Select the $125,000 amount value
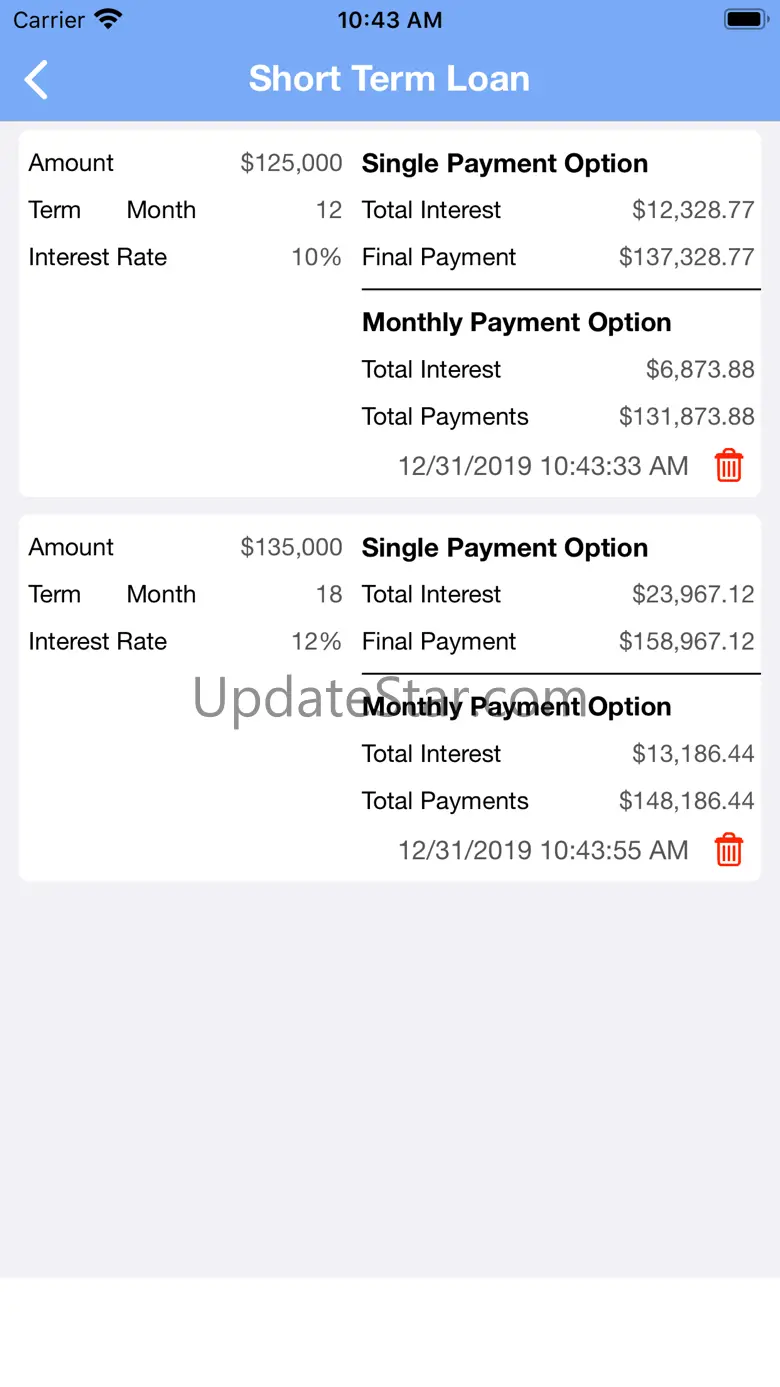780x1387 pixels. (x=291, y=163)
